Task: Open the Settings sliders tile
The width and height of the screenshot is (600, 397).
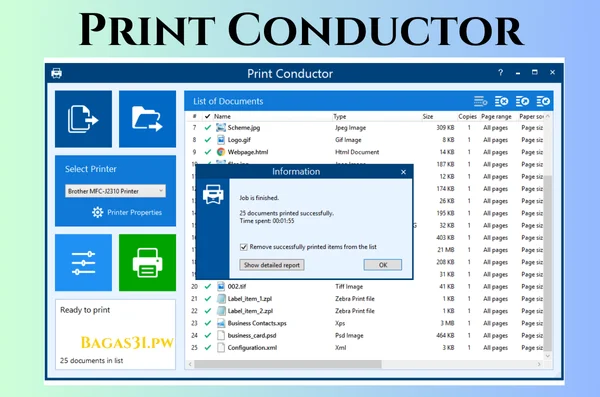Action: [83, 263]
